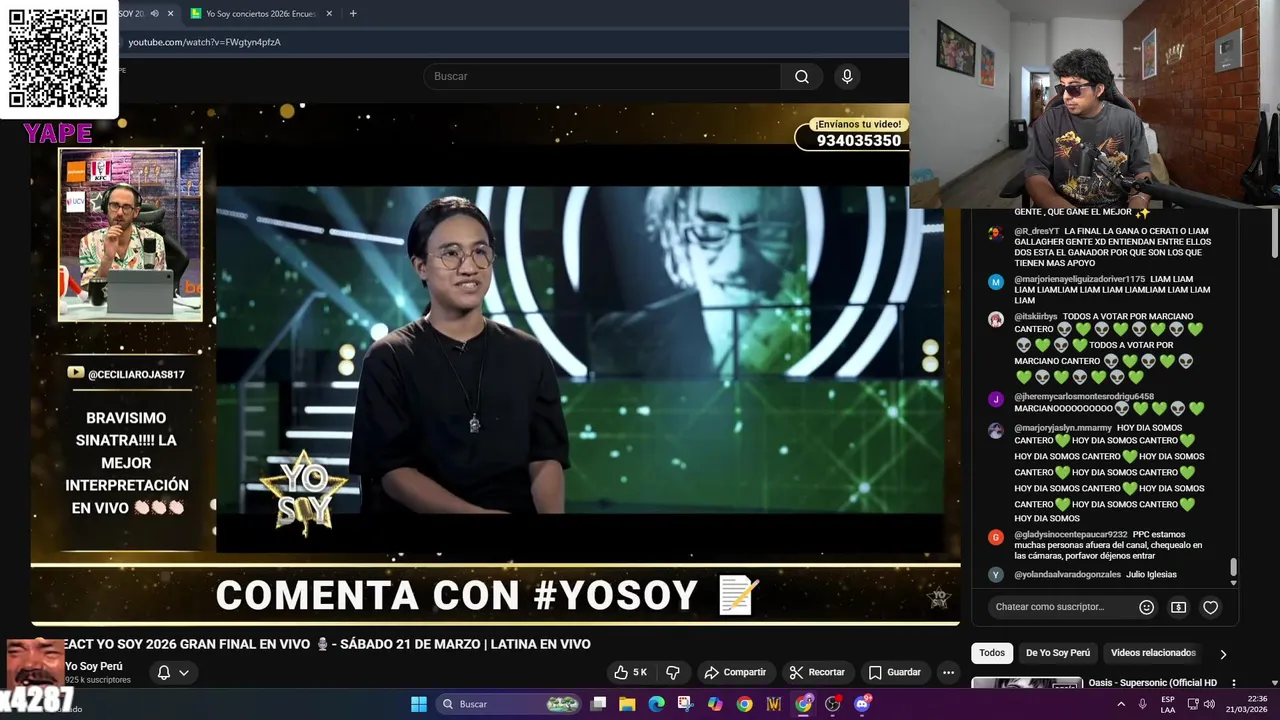Open OBS Studio from taskbar
This screenshot has height=720, width=1280.
(x=832, y=704)
